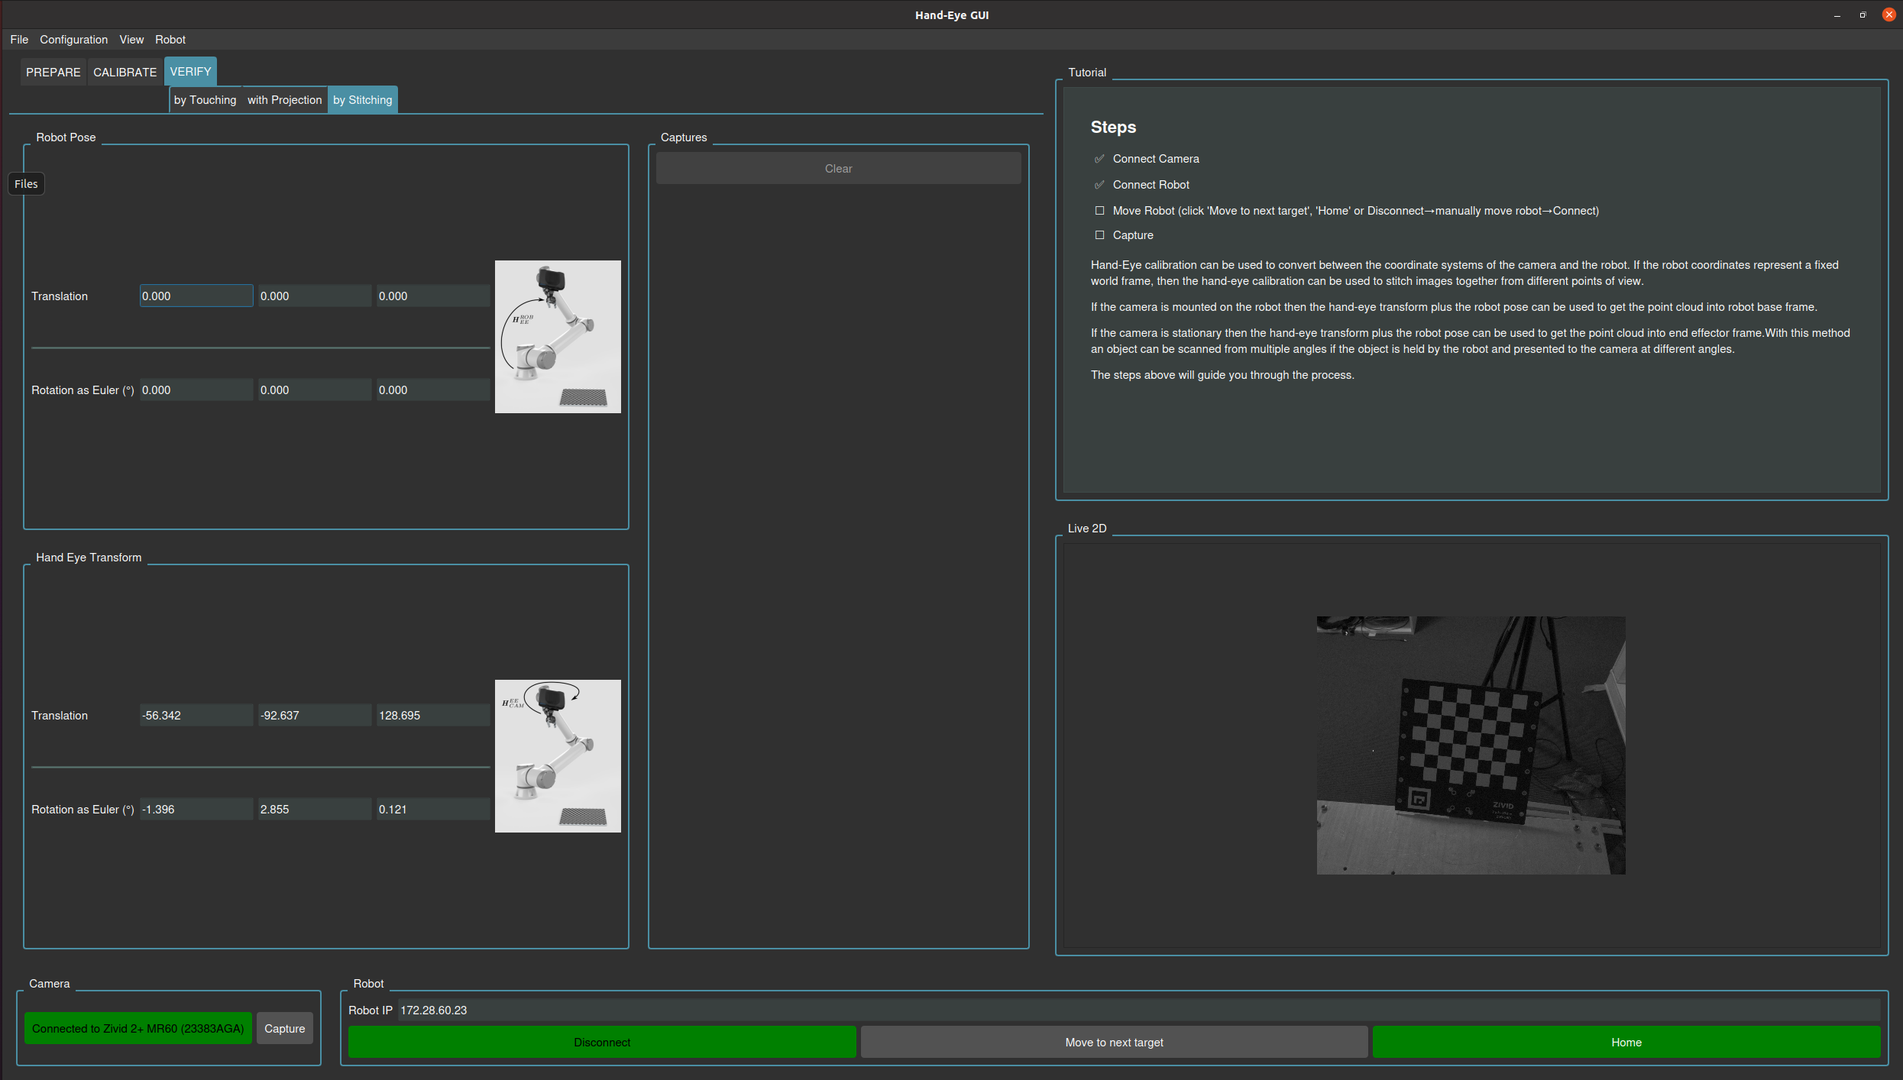Click the Robot Pose diagram image

557,337
